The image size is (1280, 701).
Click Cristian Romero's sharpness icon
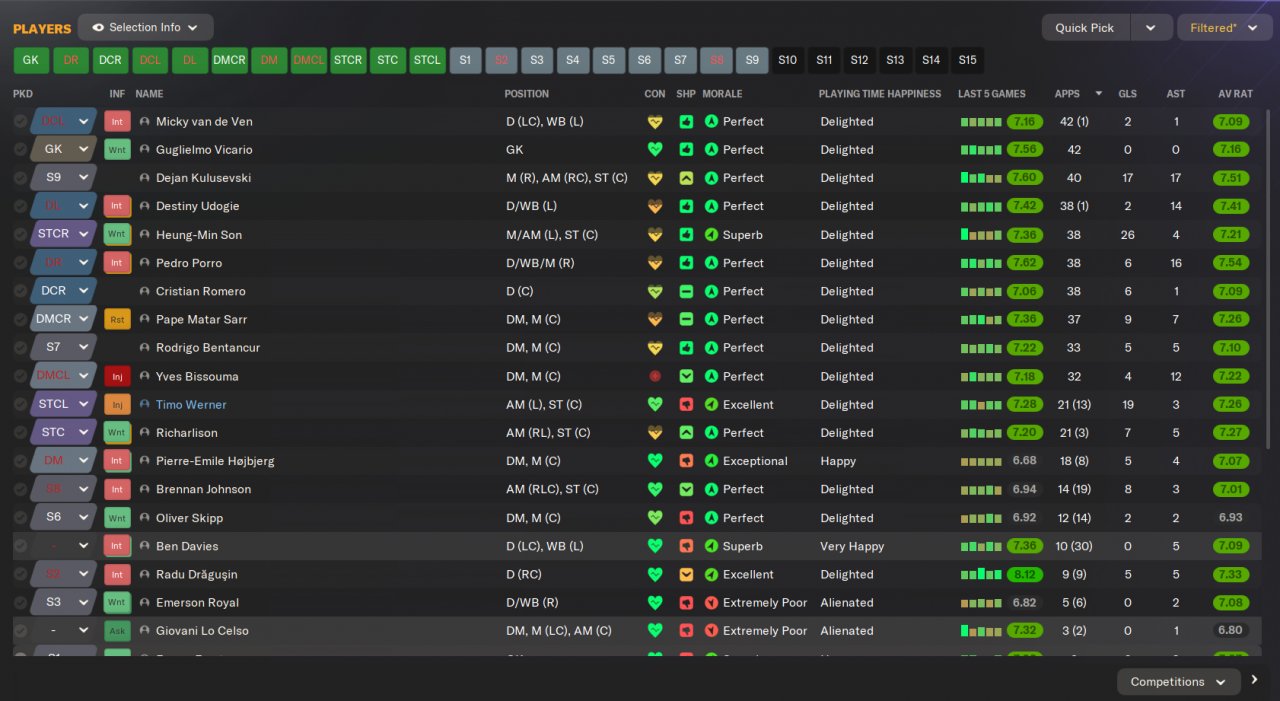686,291
